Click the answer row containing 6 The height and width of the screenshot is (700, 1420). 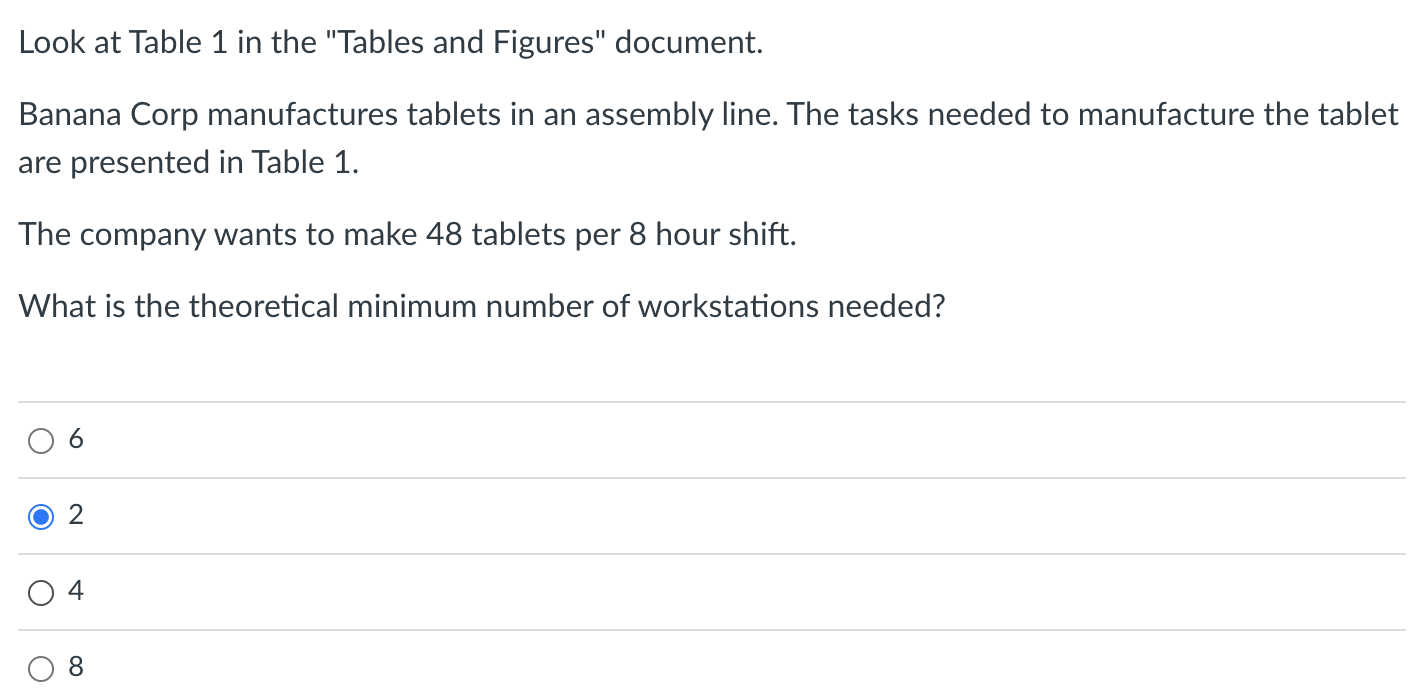[x=400, y=440]
